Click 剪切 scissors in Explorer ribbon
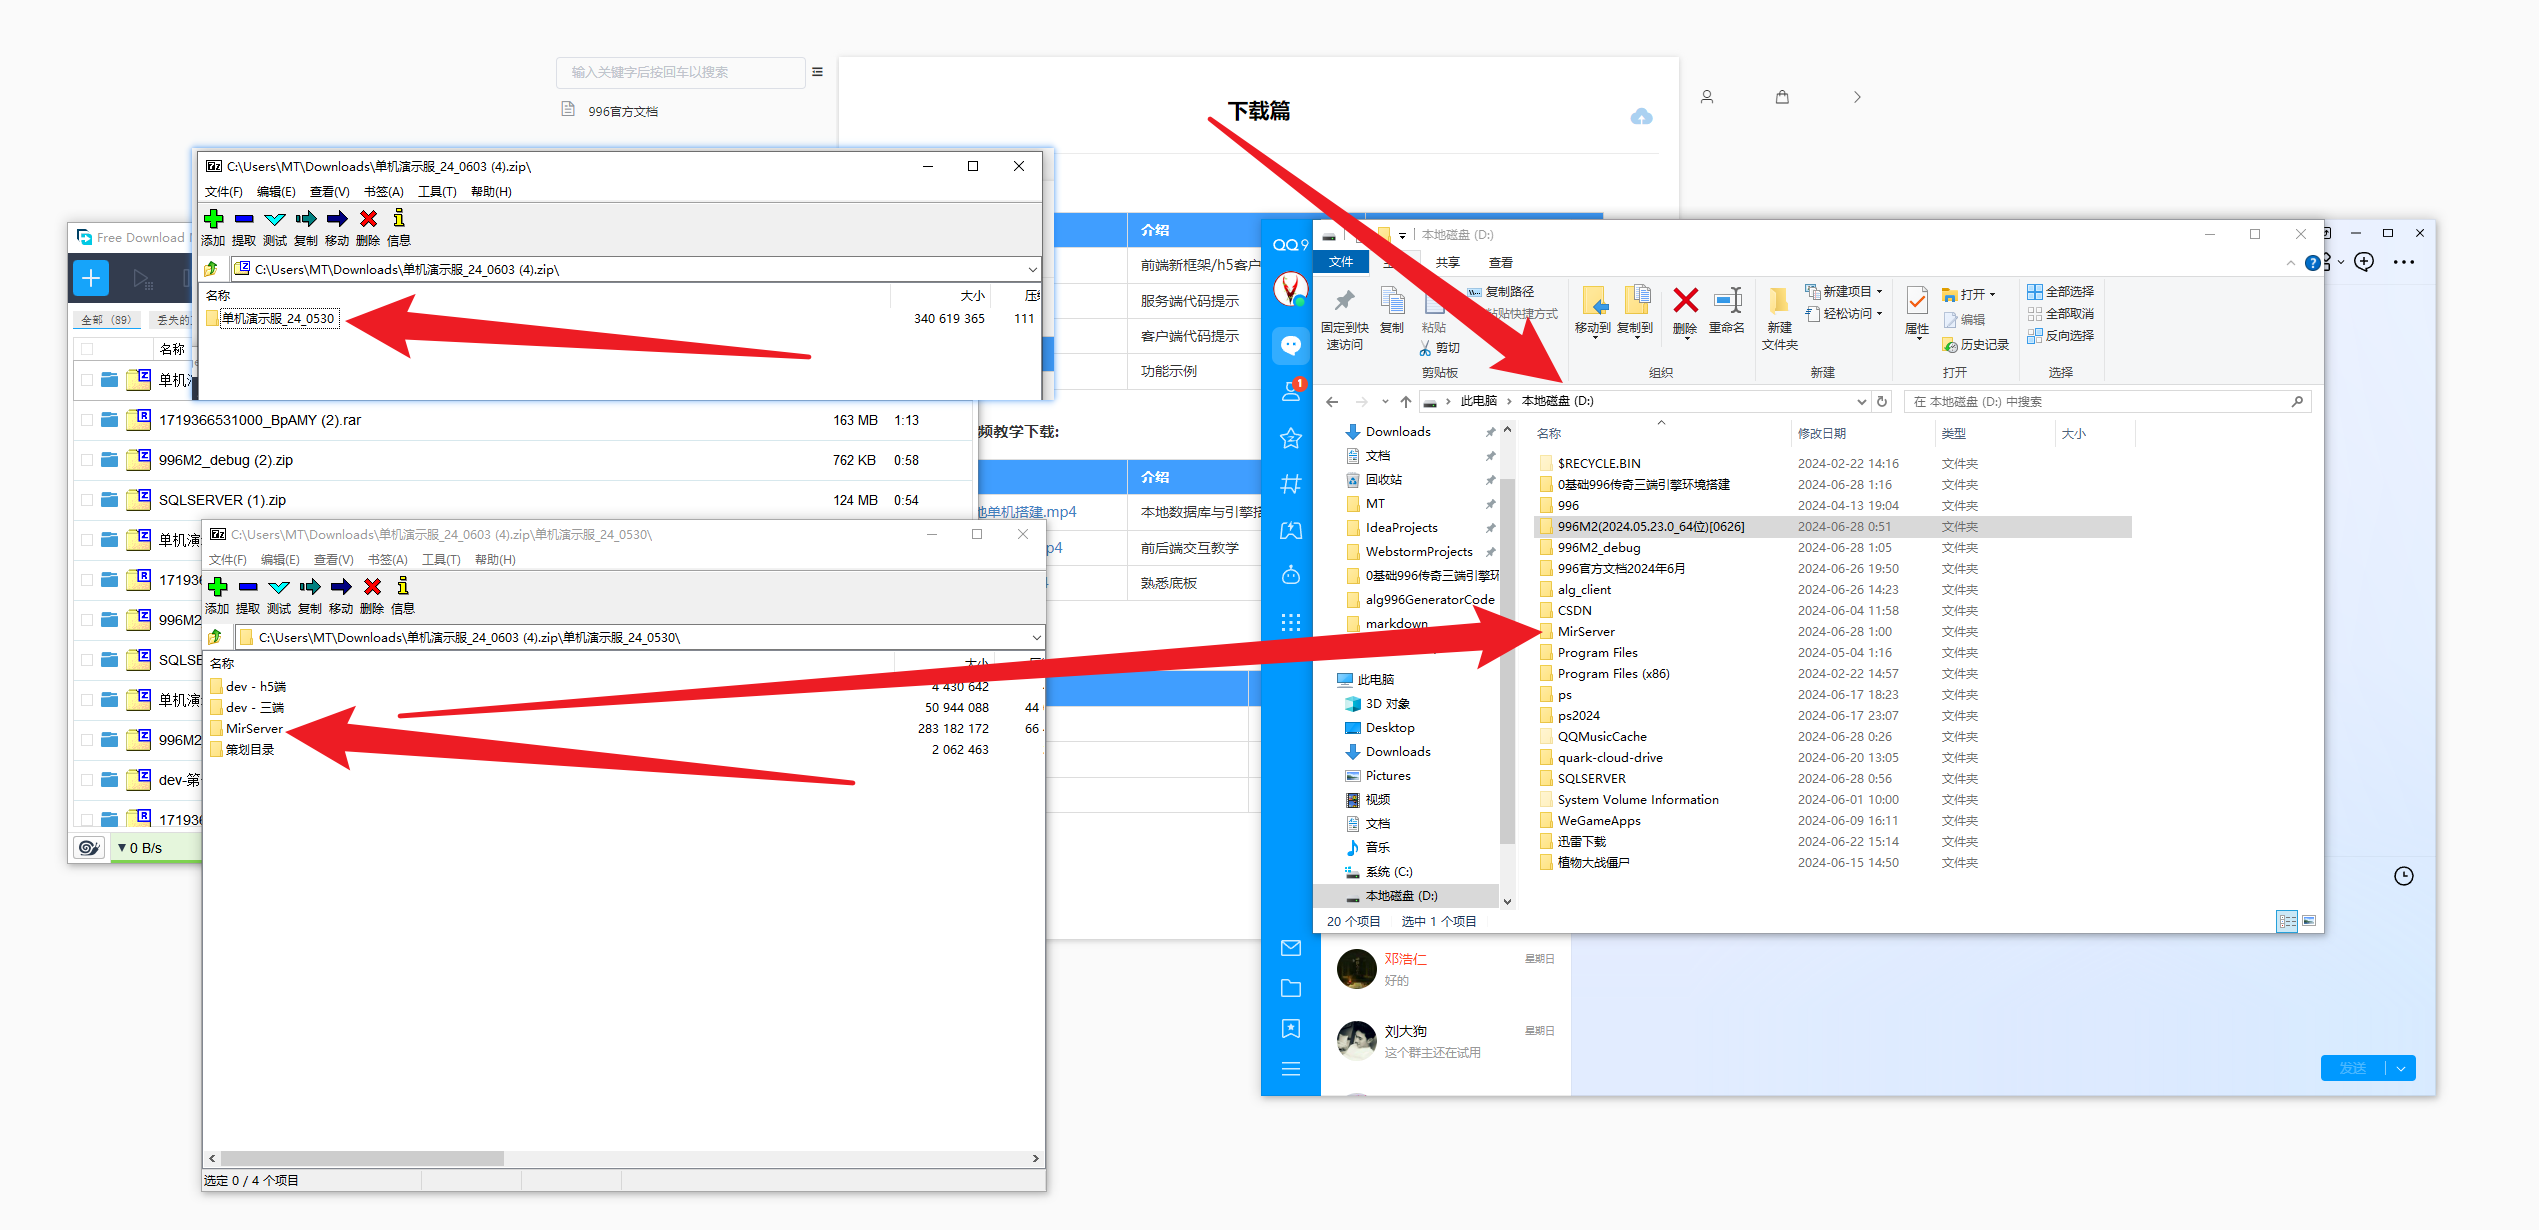 coord(1425,348)
